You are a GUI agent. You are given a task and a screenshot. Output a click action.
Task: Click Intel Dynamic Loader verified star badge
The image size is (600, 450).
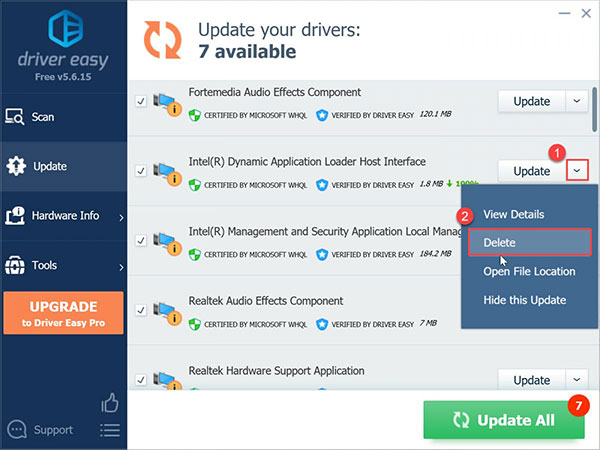[x=322, y=185]
